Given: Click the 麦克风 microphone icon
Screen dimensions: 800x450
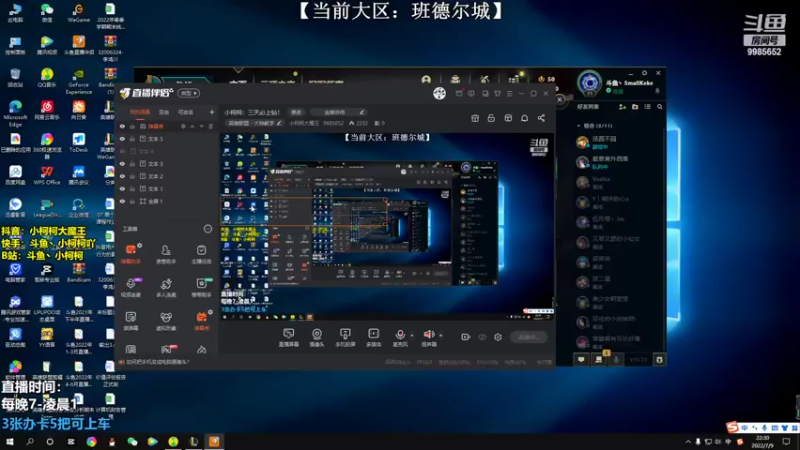Looking at the screenshot, I should (401, 337).
